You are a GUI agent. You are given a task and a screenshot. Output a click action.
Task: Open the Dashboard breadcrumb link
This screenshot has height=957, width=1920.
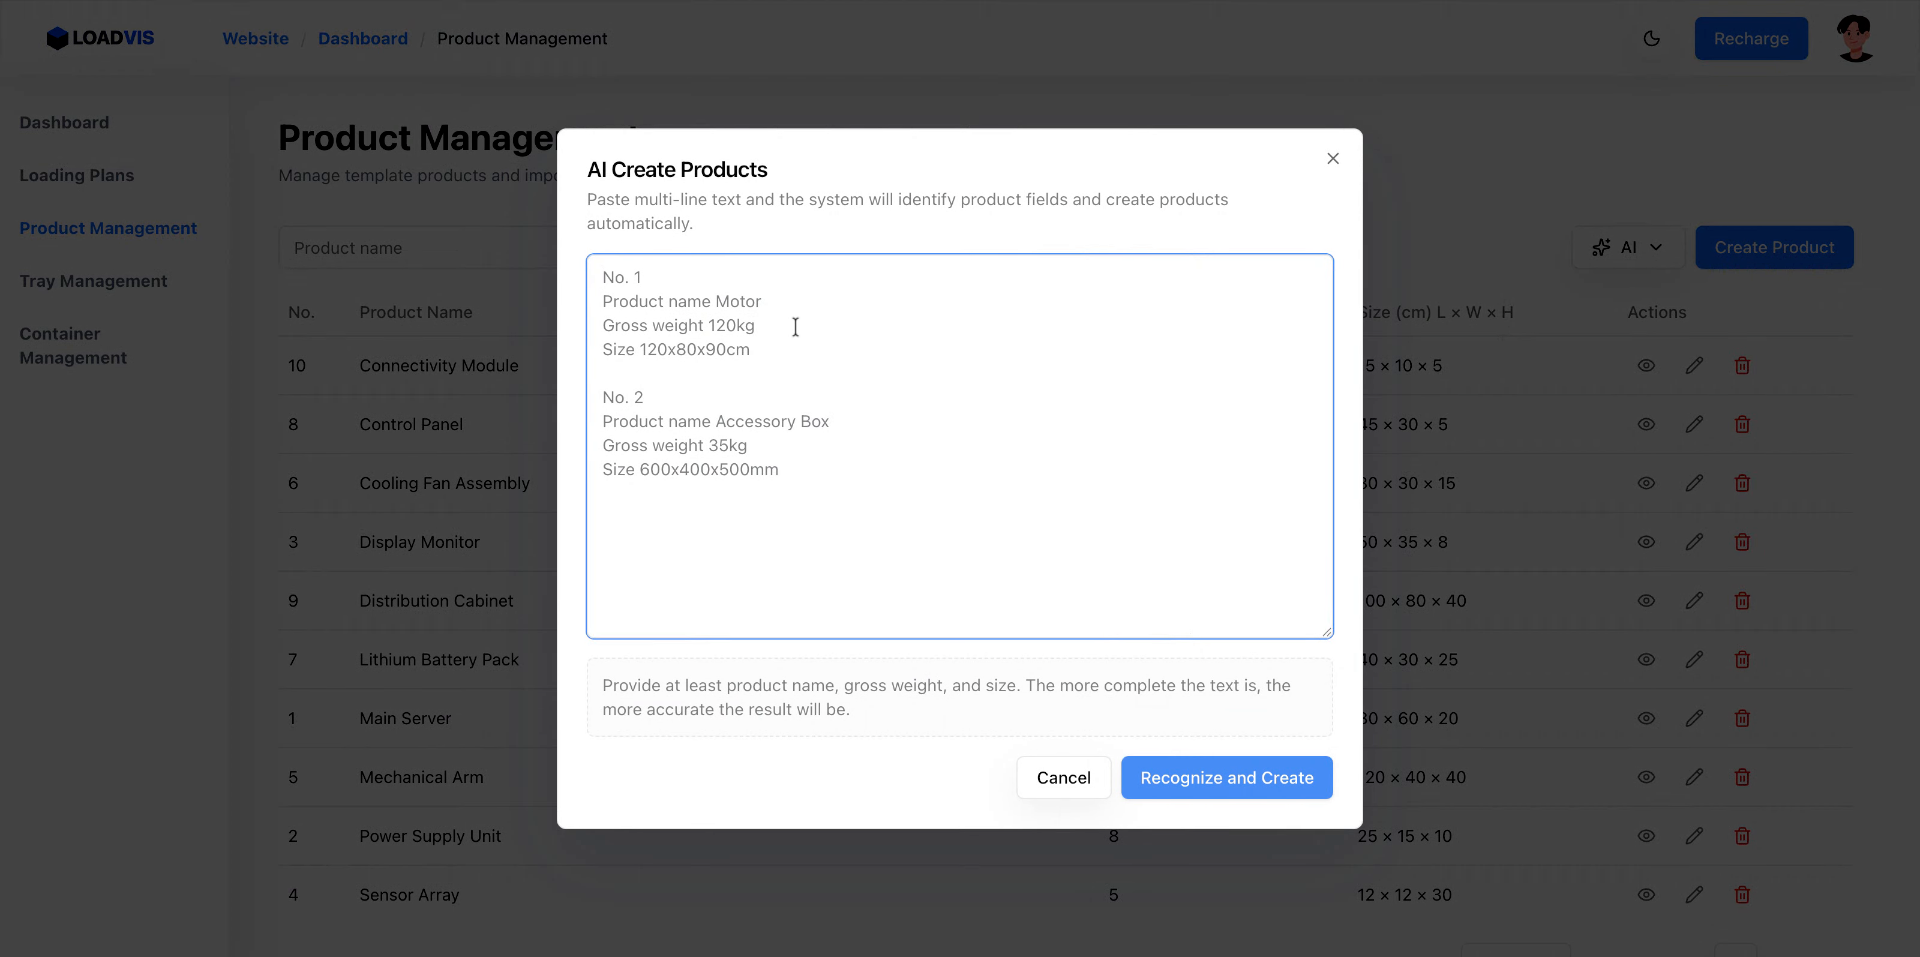tap(363, 38)
